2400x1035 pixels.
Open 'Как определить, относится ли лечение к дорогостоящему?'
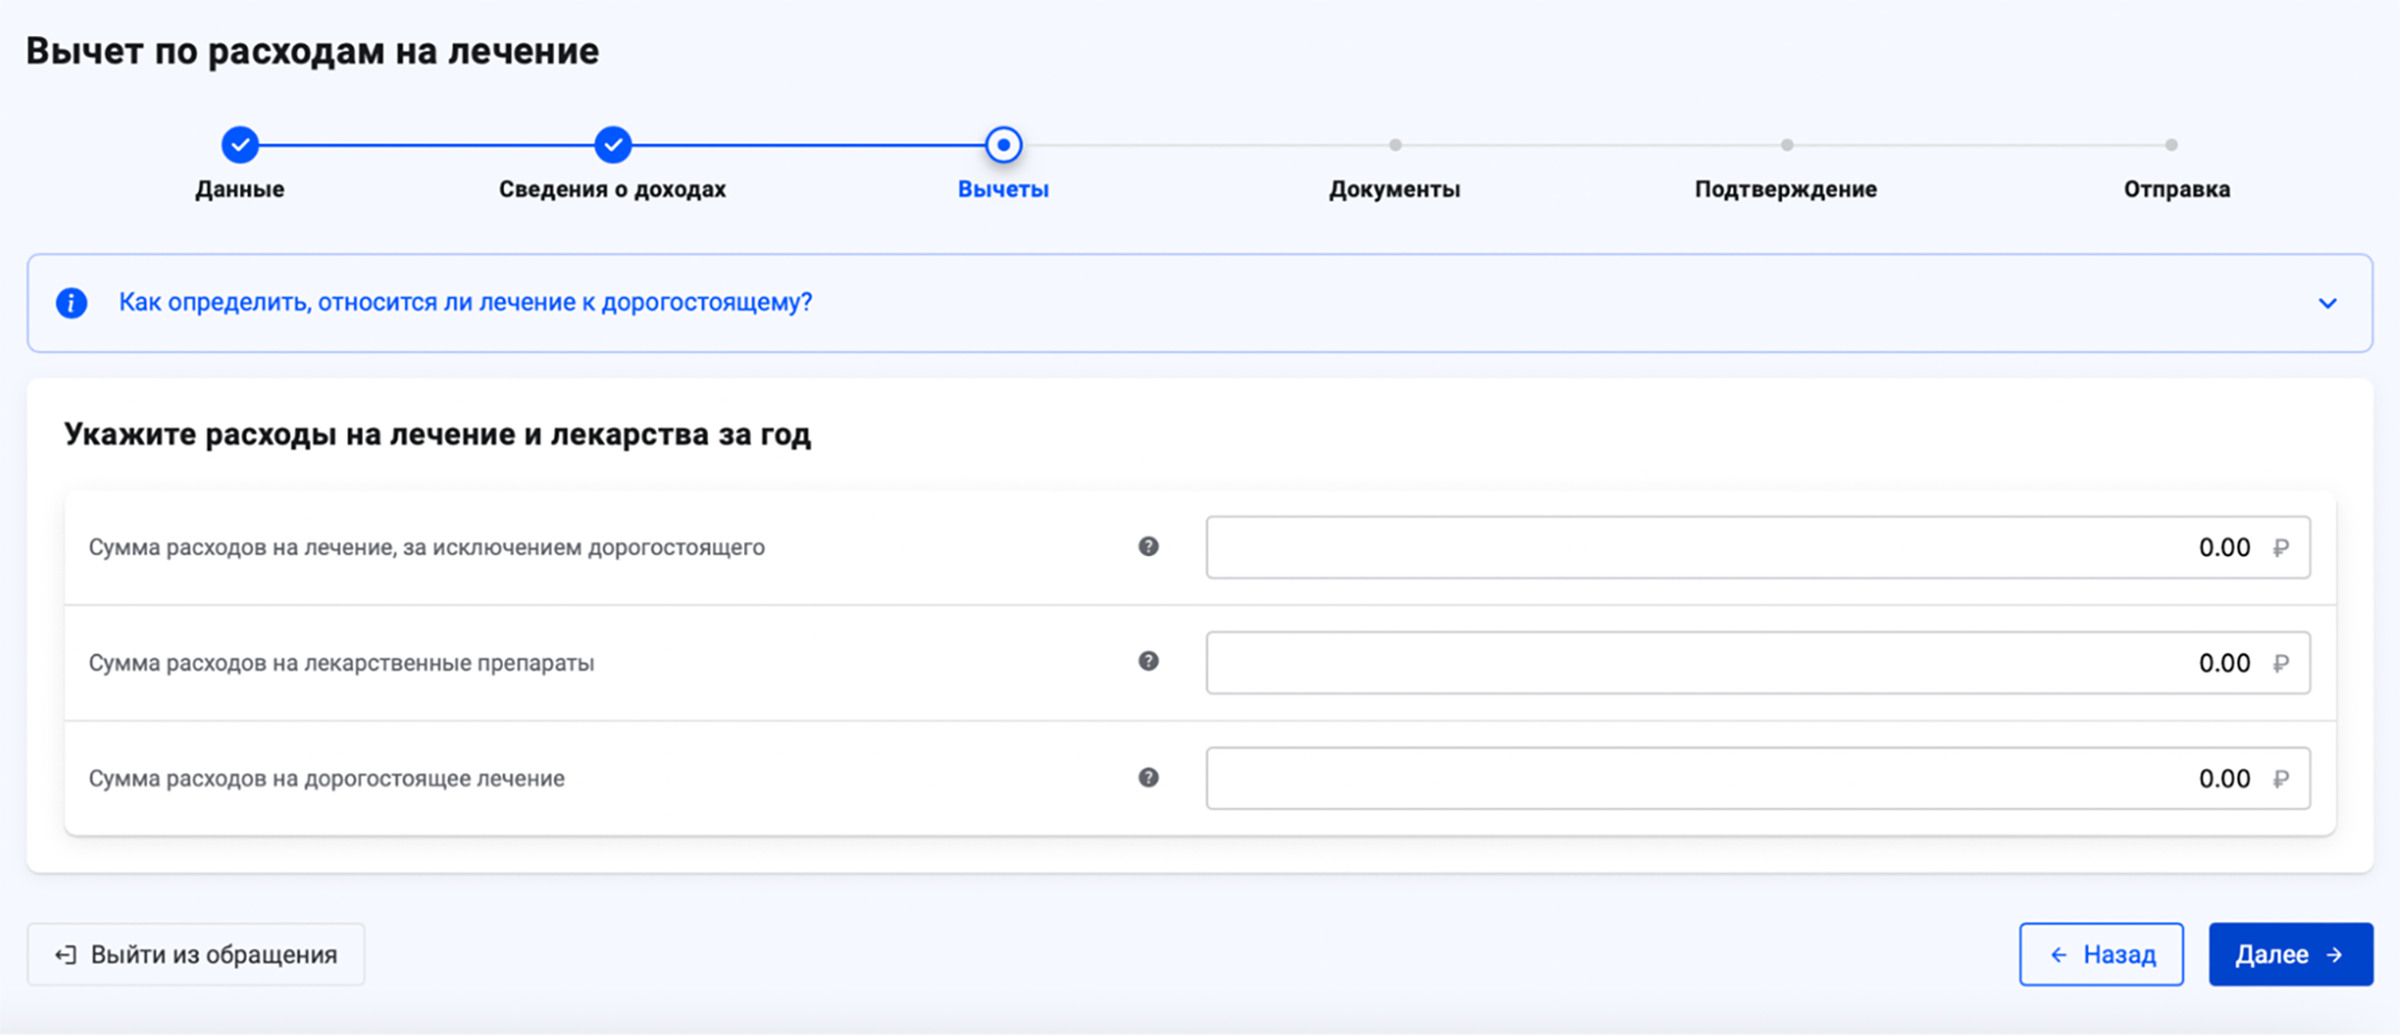[466, 302]
